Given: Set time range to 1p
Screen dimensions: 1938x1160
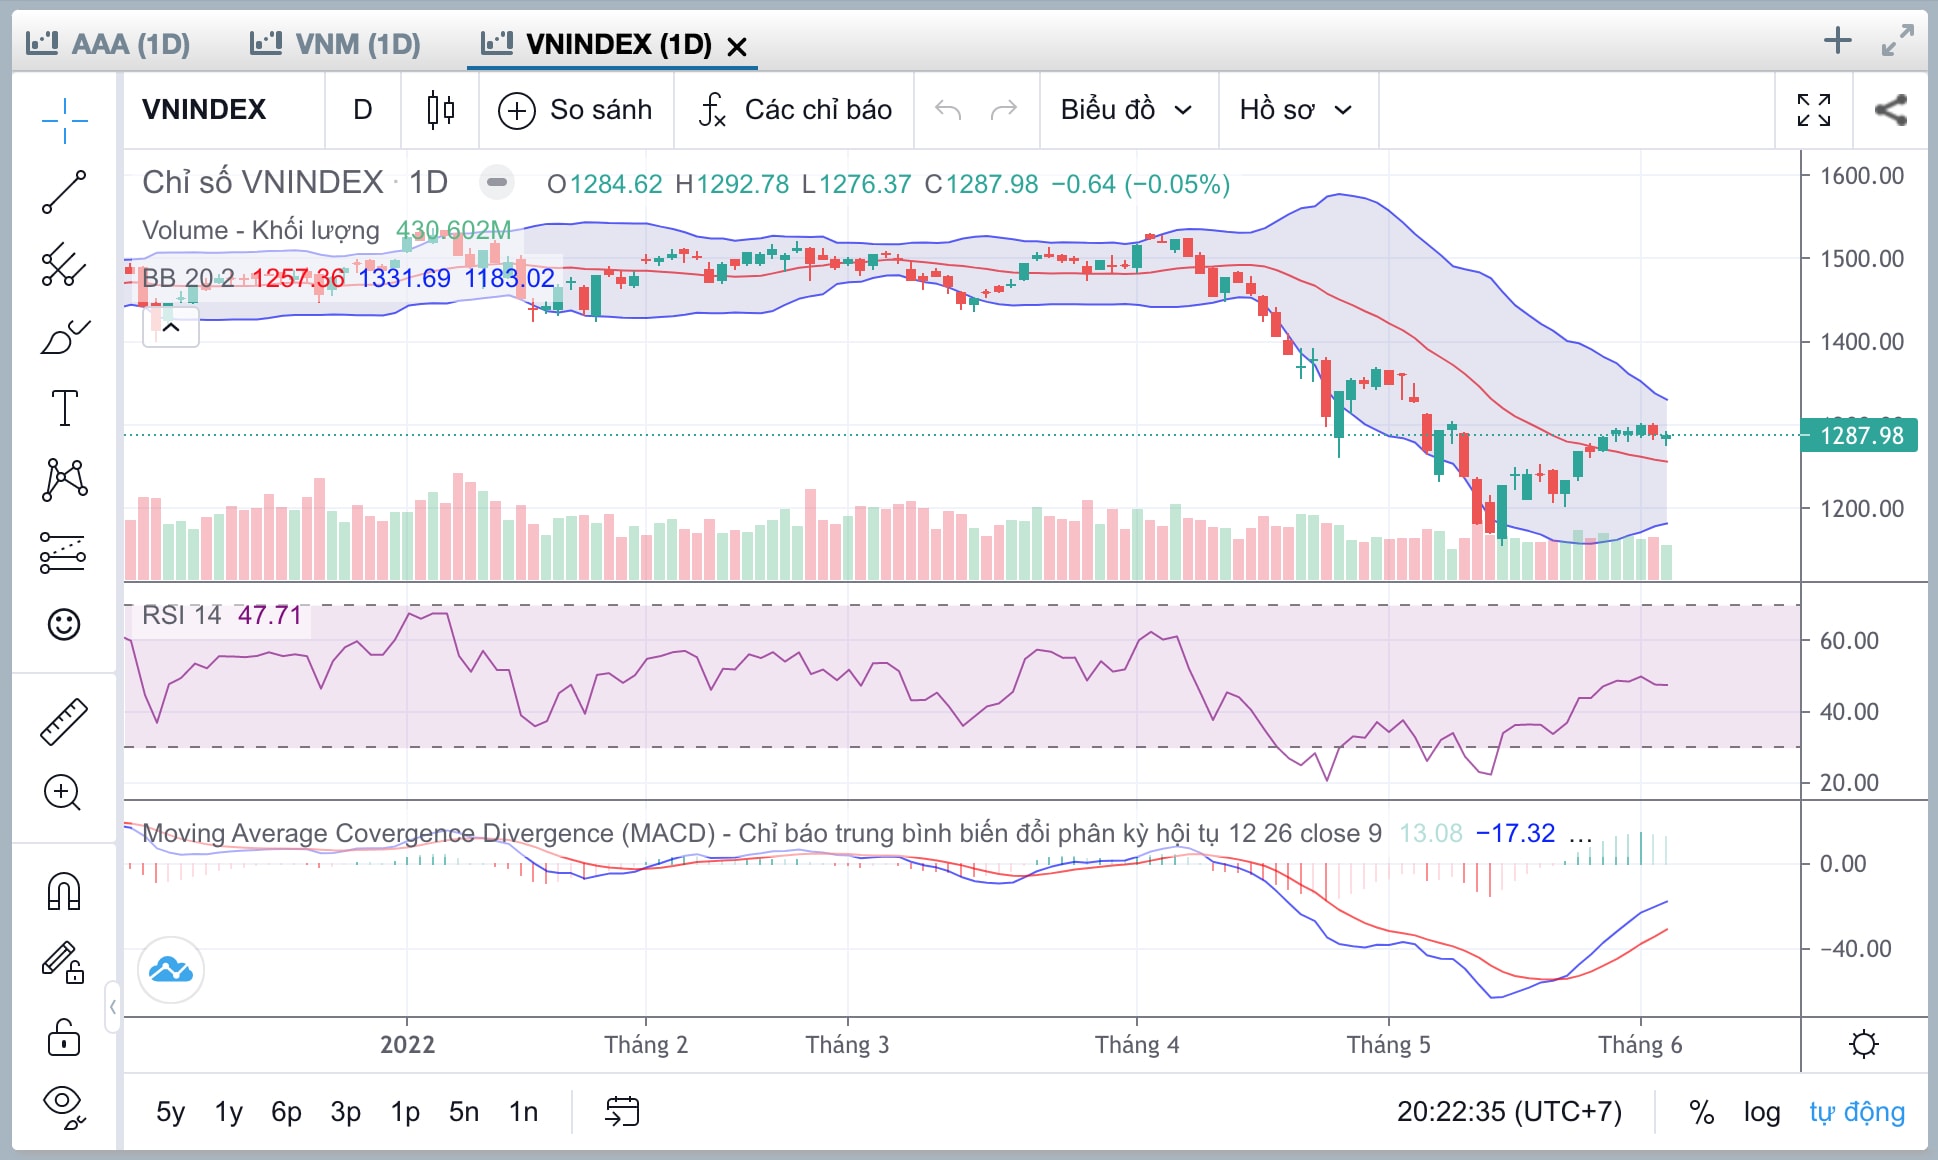Looking at the screenshot, I should (405, 1112).
